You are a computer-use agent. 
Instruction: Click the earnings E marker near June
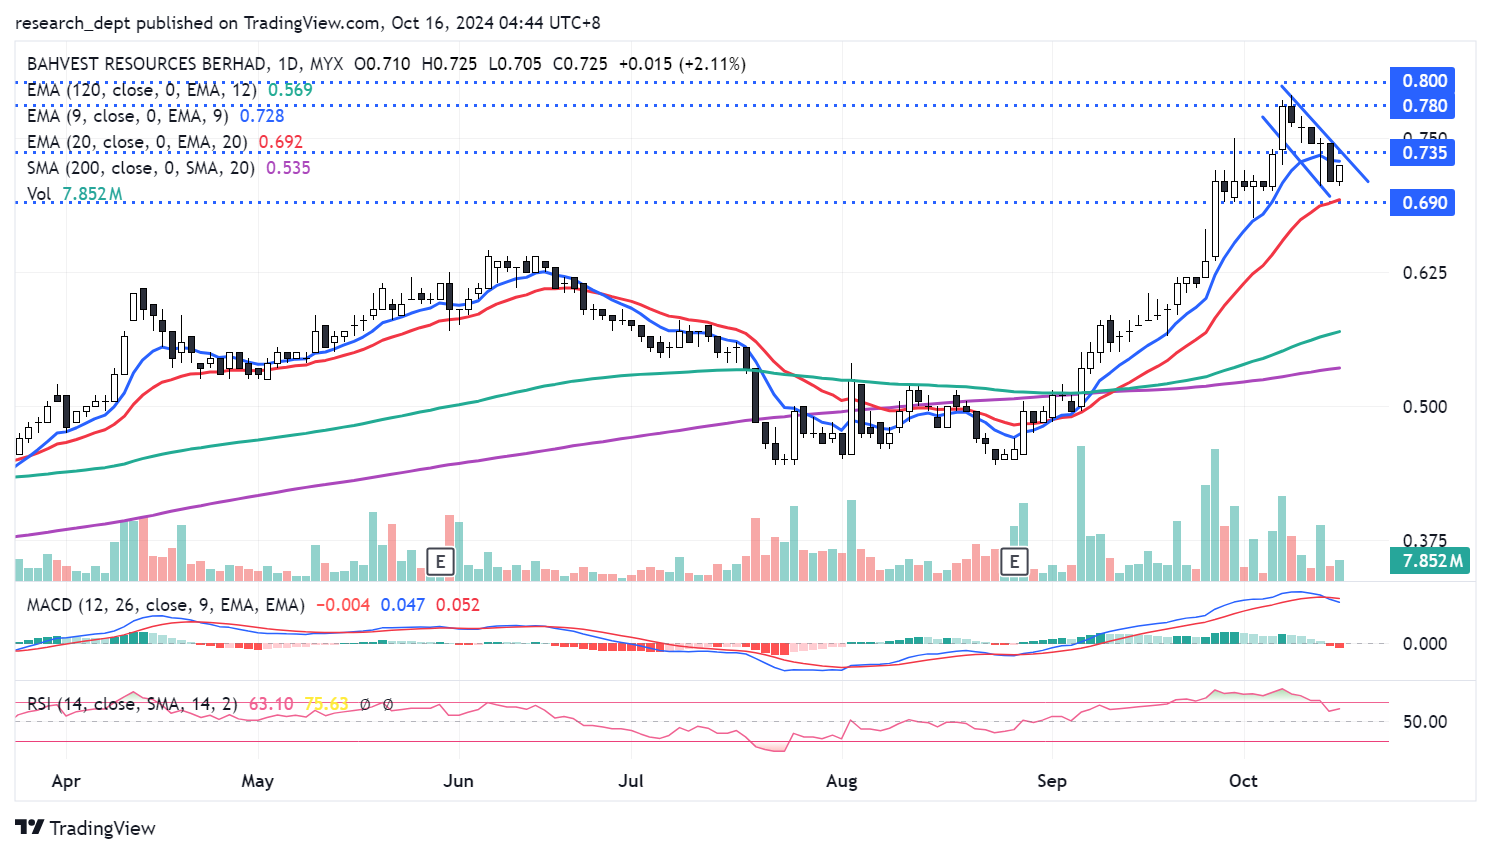(440, 561)
